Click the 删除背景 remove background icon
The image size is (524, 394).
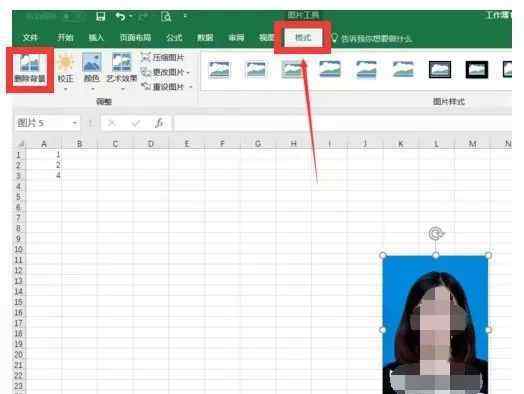(x=30, y=70)
